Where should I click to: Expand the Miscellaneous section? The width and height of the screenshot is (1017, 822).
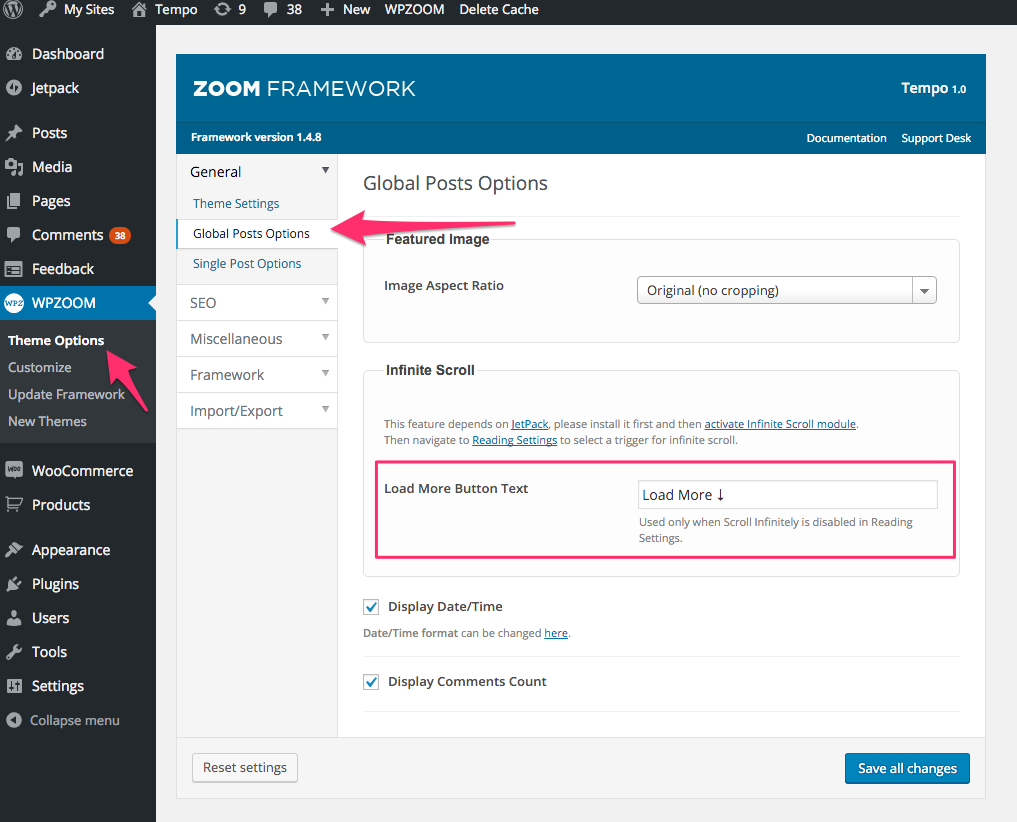[x=257, y=339]
